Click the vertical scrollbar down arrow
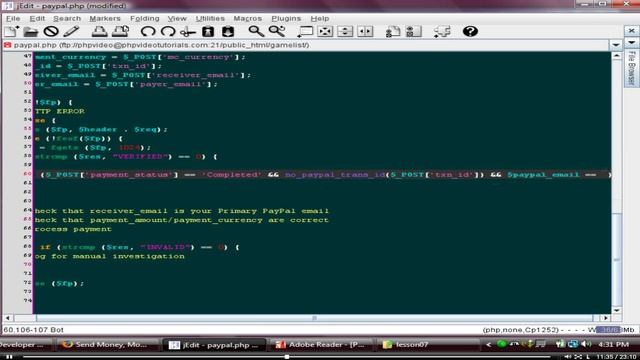 point(616,310)
